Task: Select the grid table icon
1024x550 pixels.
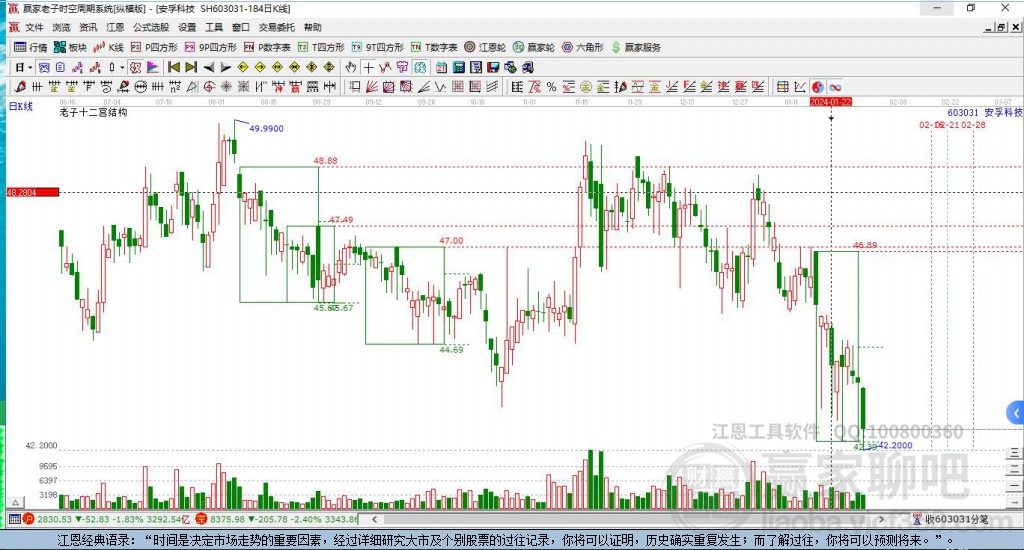Action: [x=782, y=86]
